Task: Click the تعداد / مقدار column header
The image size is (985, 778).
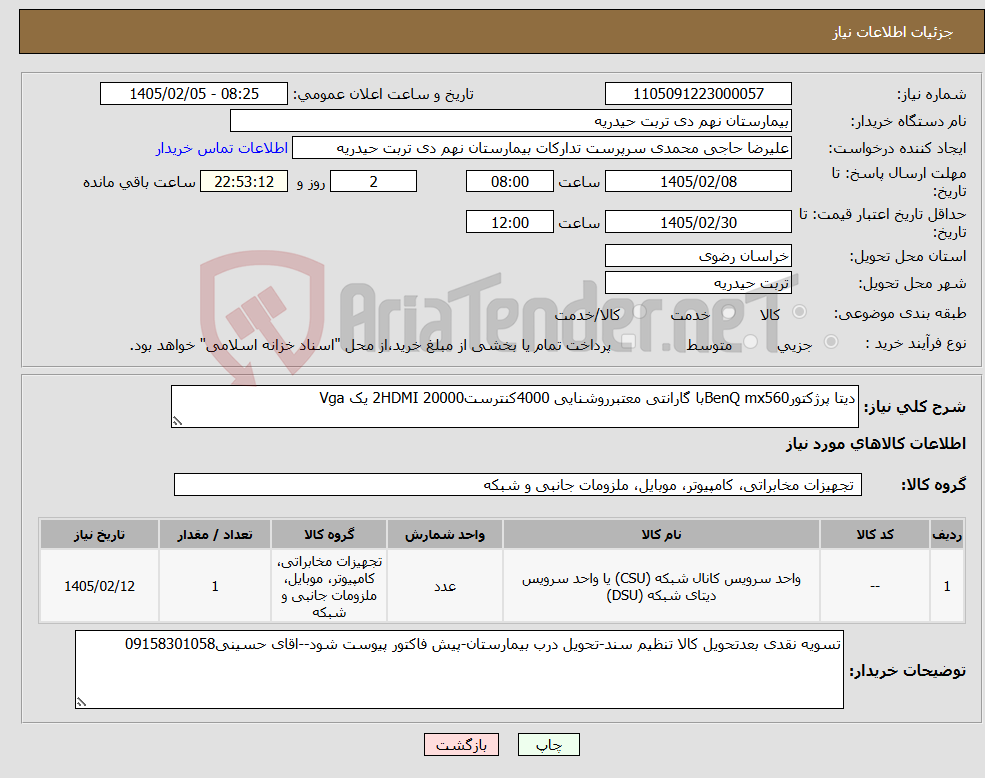Action: click(x=215, y=534)
